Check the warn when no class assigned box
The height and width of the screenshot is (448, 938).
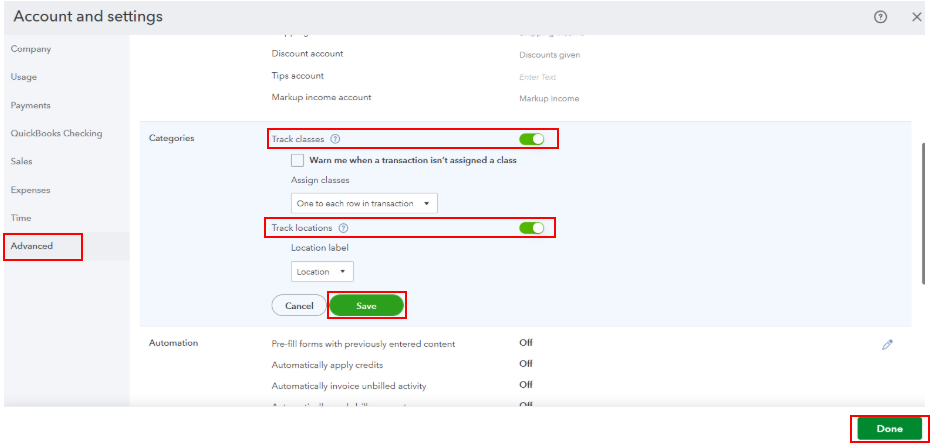coord(298,160)
